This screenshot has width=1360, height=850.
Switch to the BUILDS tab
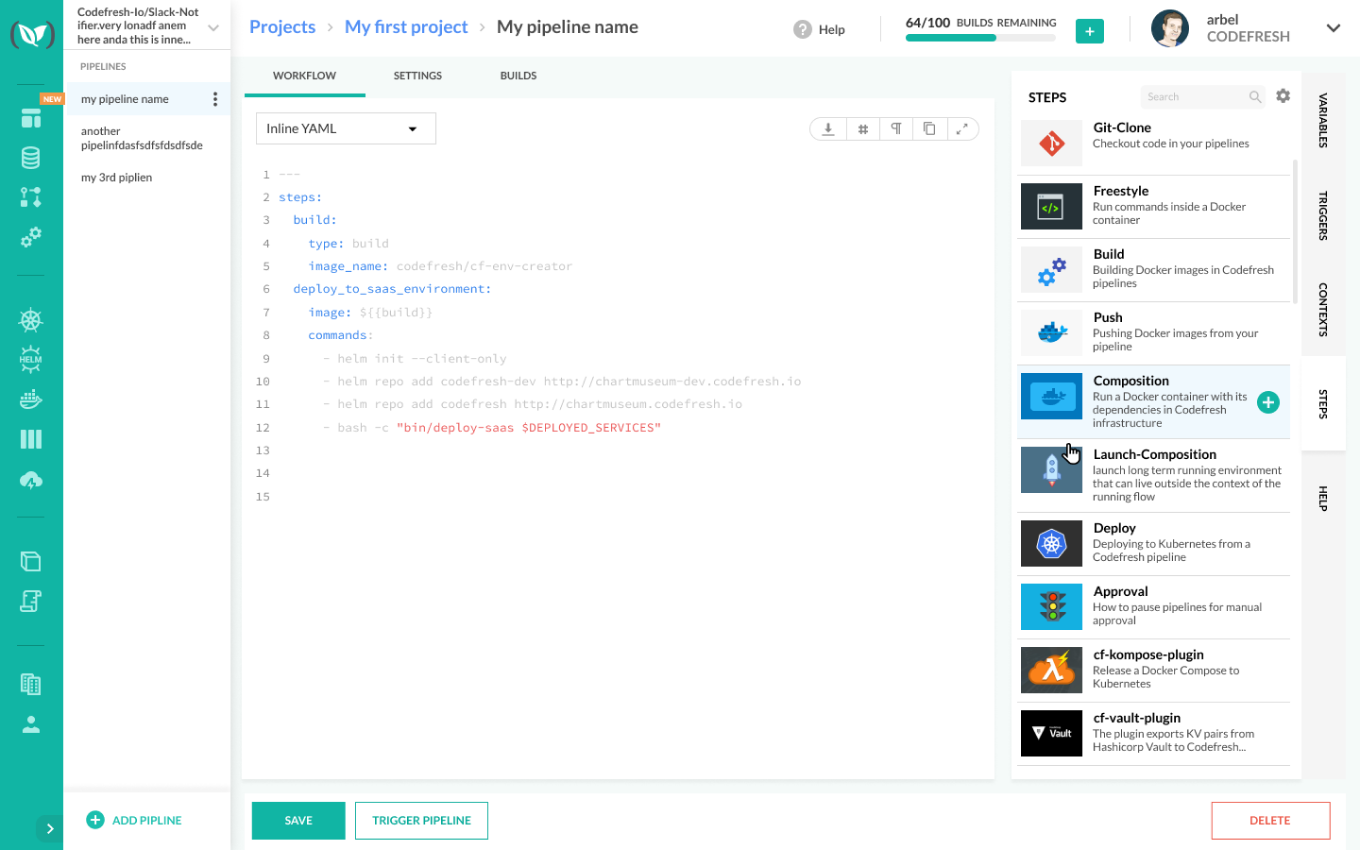(518, 76)
